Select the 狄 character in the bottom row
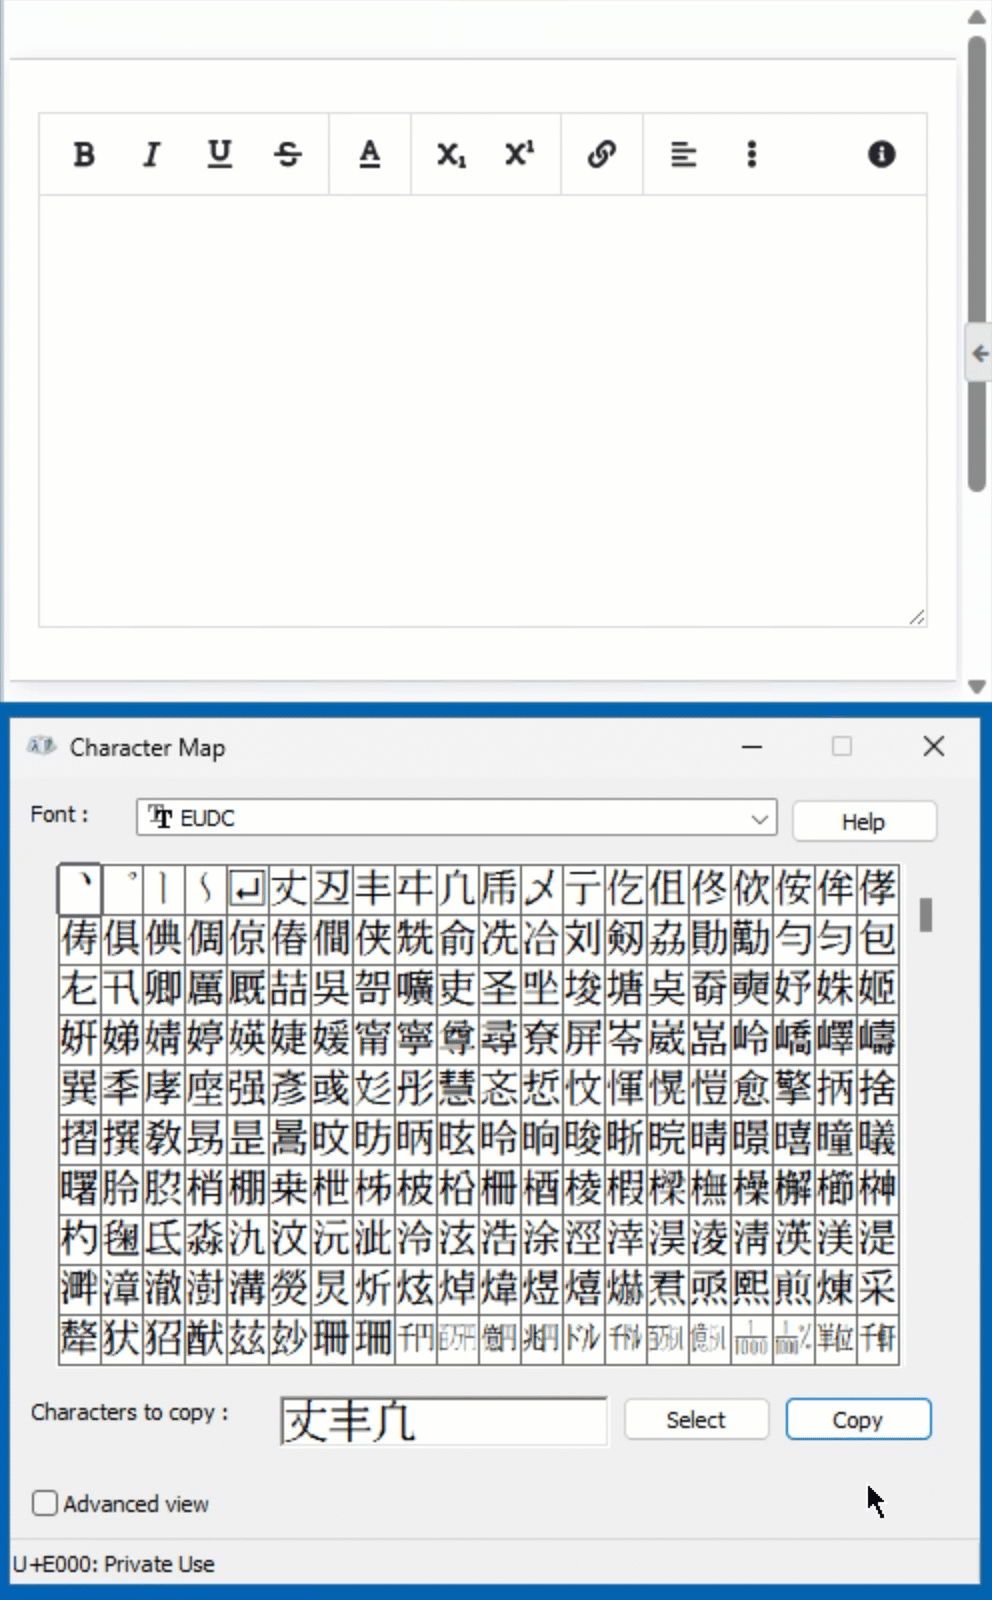Viewport: 992px width, 1600px height. pos(121,1339)
